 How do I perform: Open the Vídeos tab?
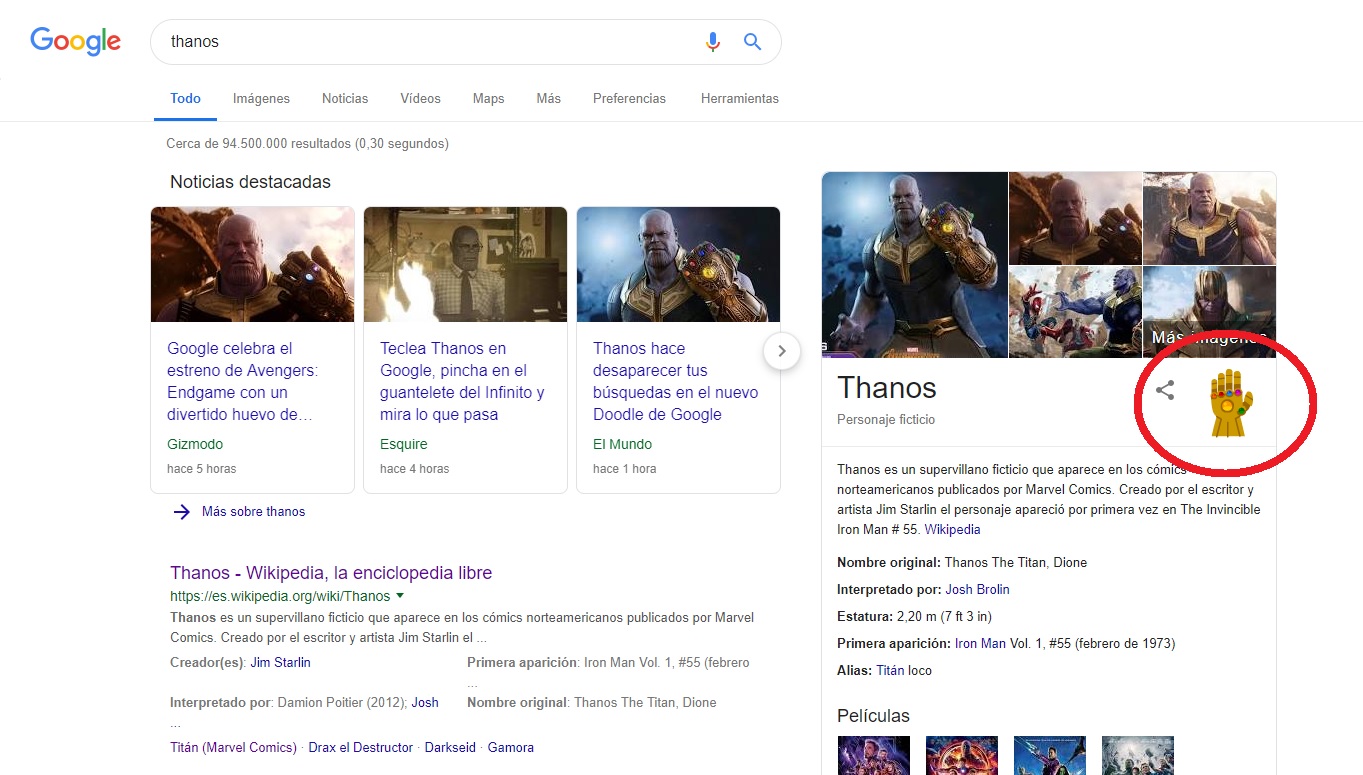[x=420, y=99]
